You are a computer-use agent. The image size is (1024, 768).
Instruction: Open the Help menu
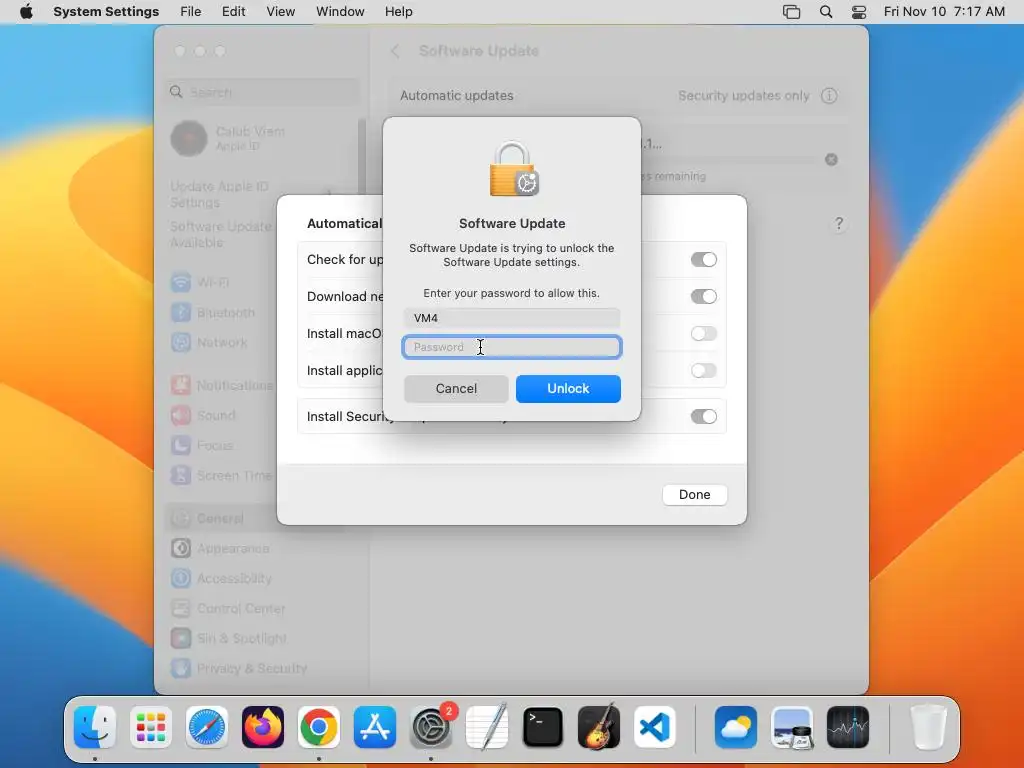(398, 12)
